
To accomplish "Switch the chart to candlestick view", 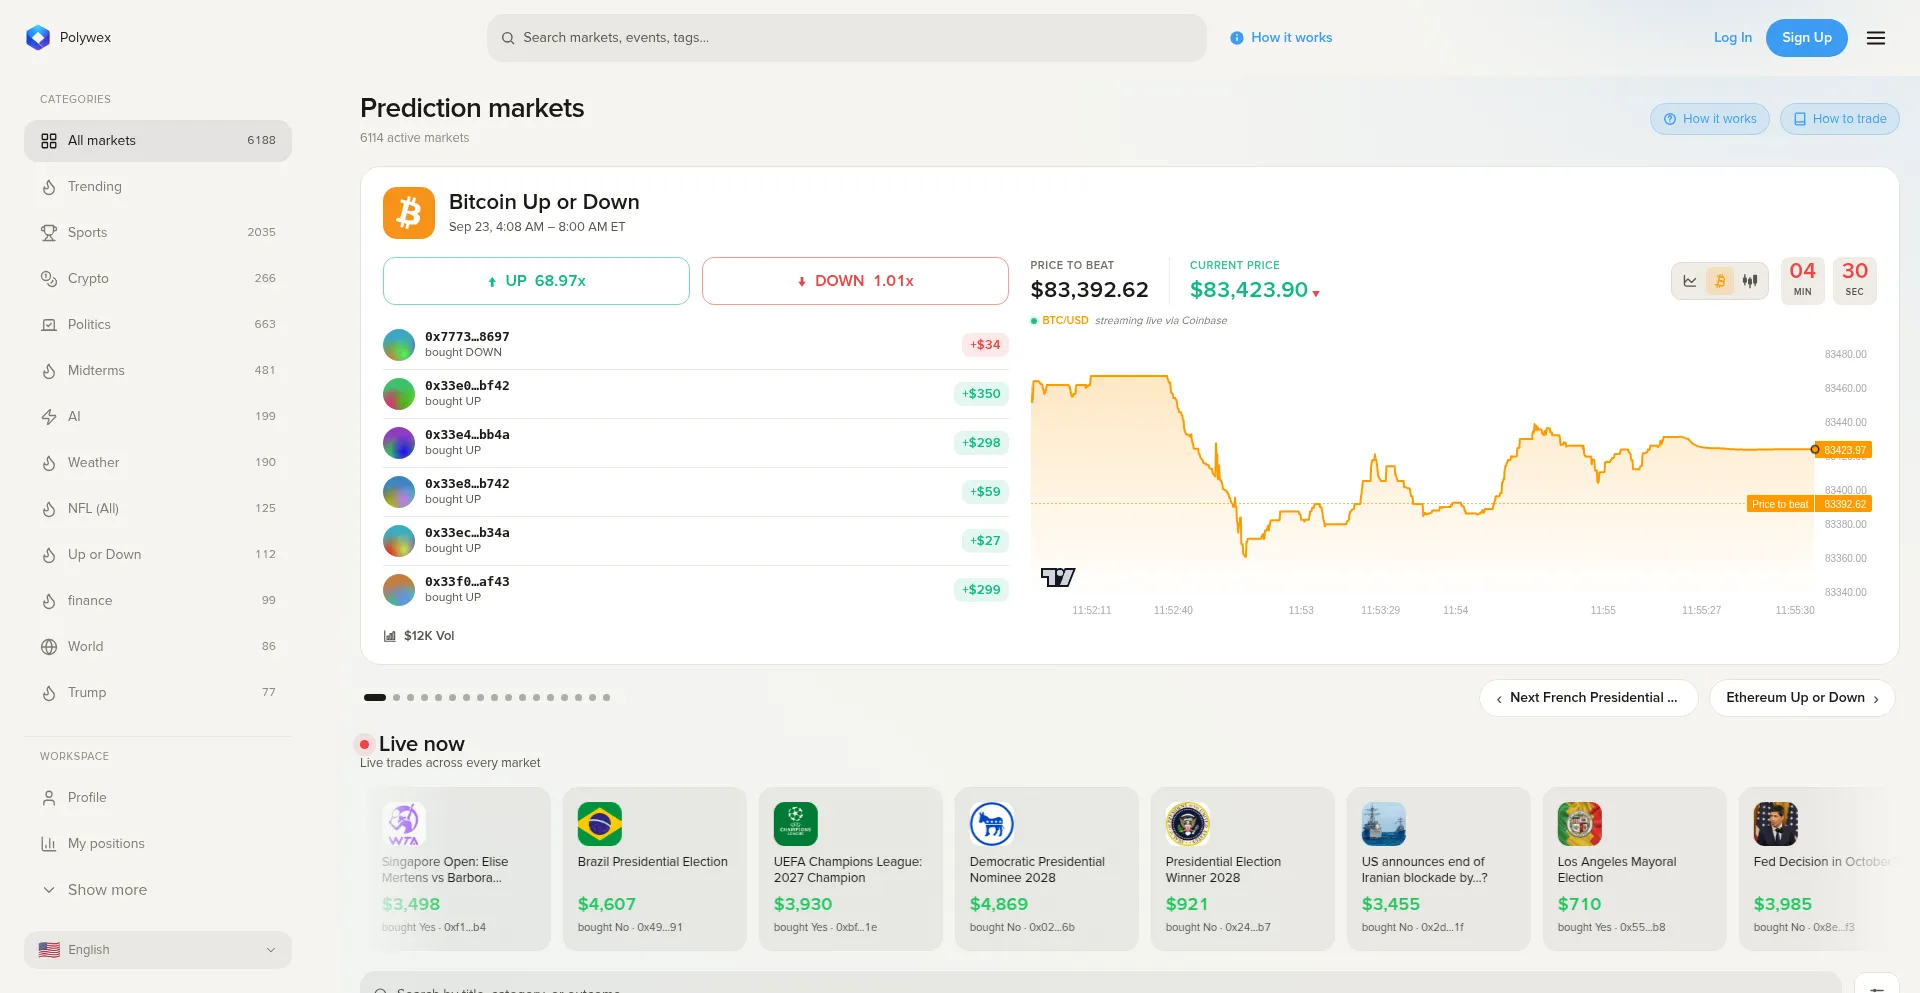I will point(1750,281).
